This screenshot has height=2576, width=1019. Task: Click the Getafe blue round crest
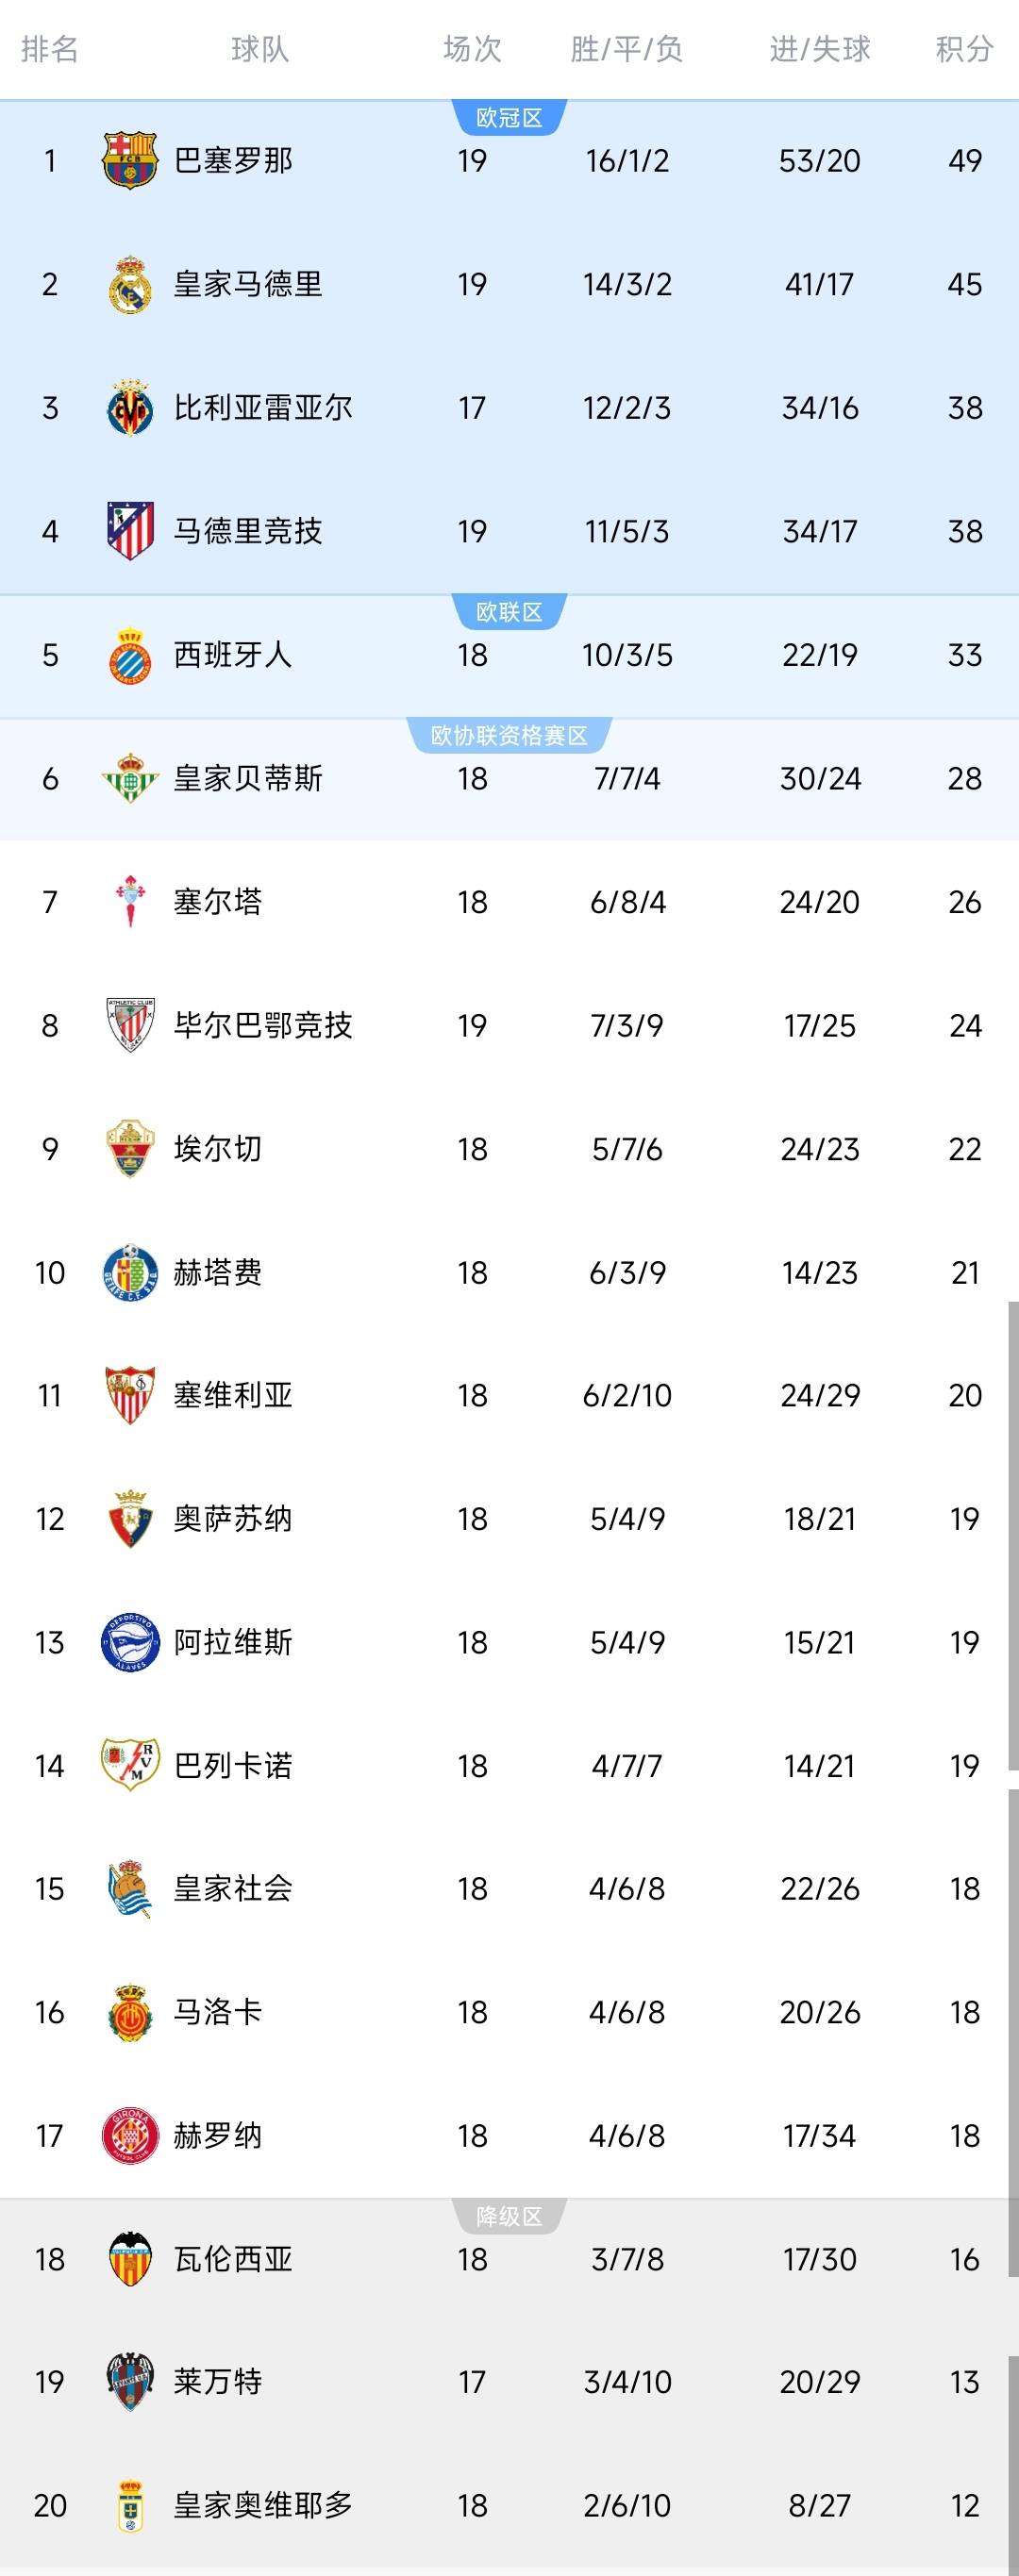[x=130, y=1272]
